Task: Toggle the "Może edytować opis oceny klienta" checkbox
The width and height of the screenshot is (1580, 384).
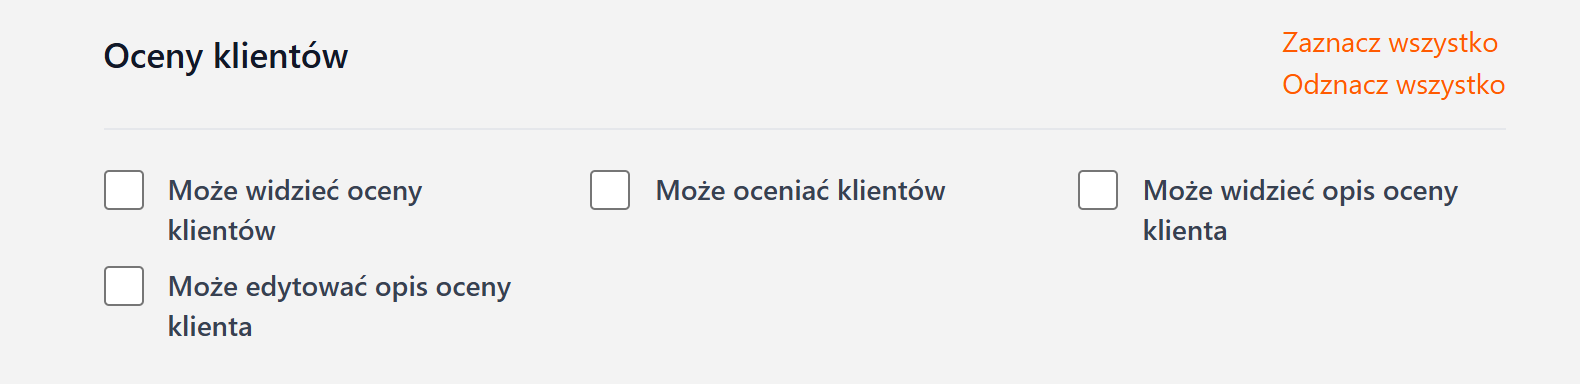Action: pos(124,286)
